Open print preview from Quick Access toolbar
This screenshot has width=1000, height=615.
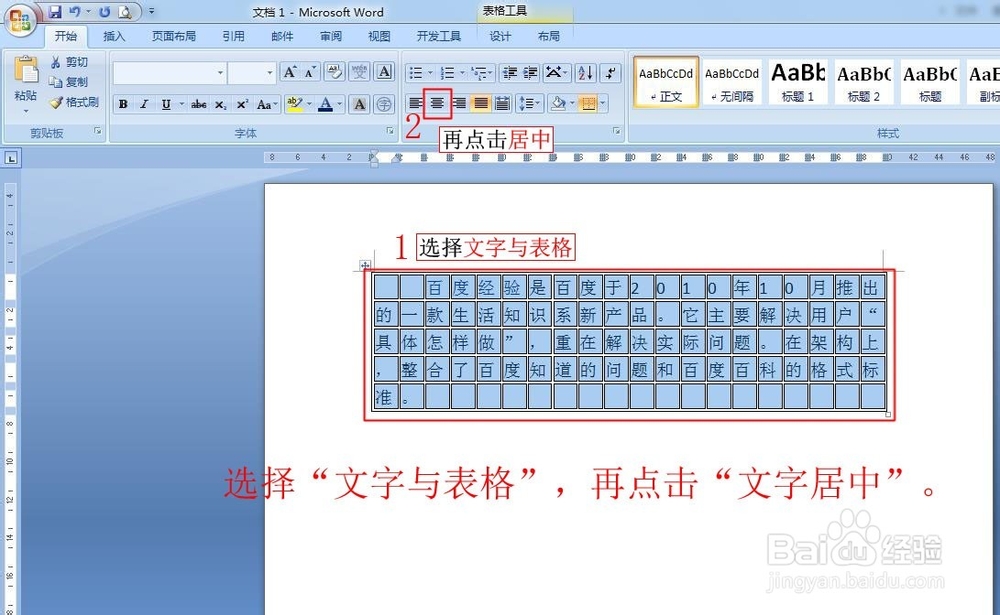(x=125, y=11)
